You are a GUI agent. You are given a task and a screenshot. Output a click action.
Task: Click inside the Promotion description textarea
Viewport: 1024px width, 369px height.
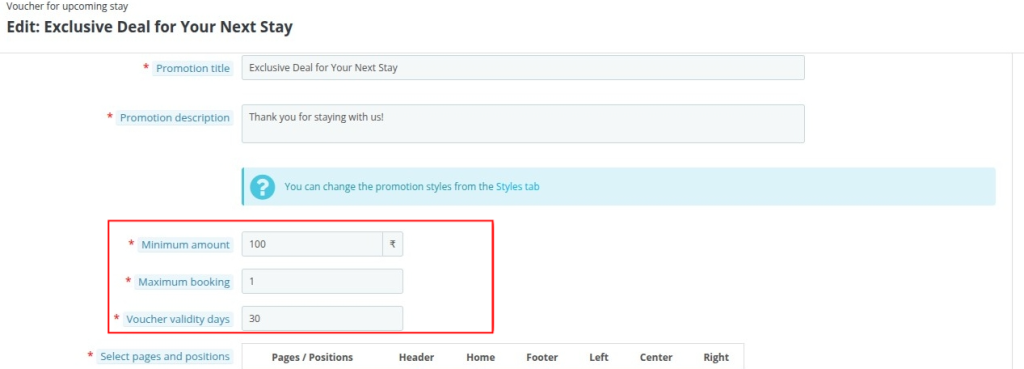pos(523,123)
